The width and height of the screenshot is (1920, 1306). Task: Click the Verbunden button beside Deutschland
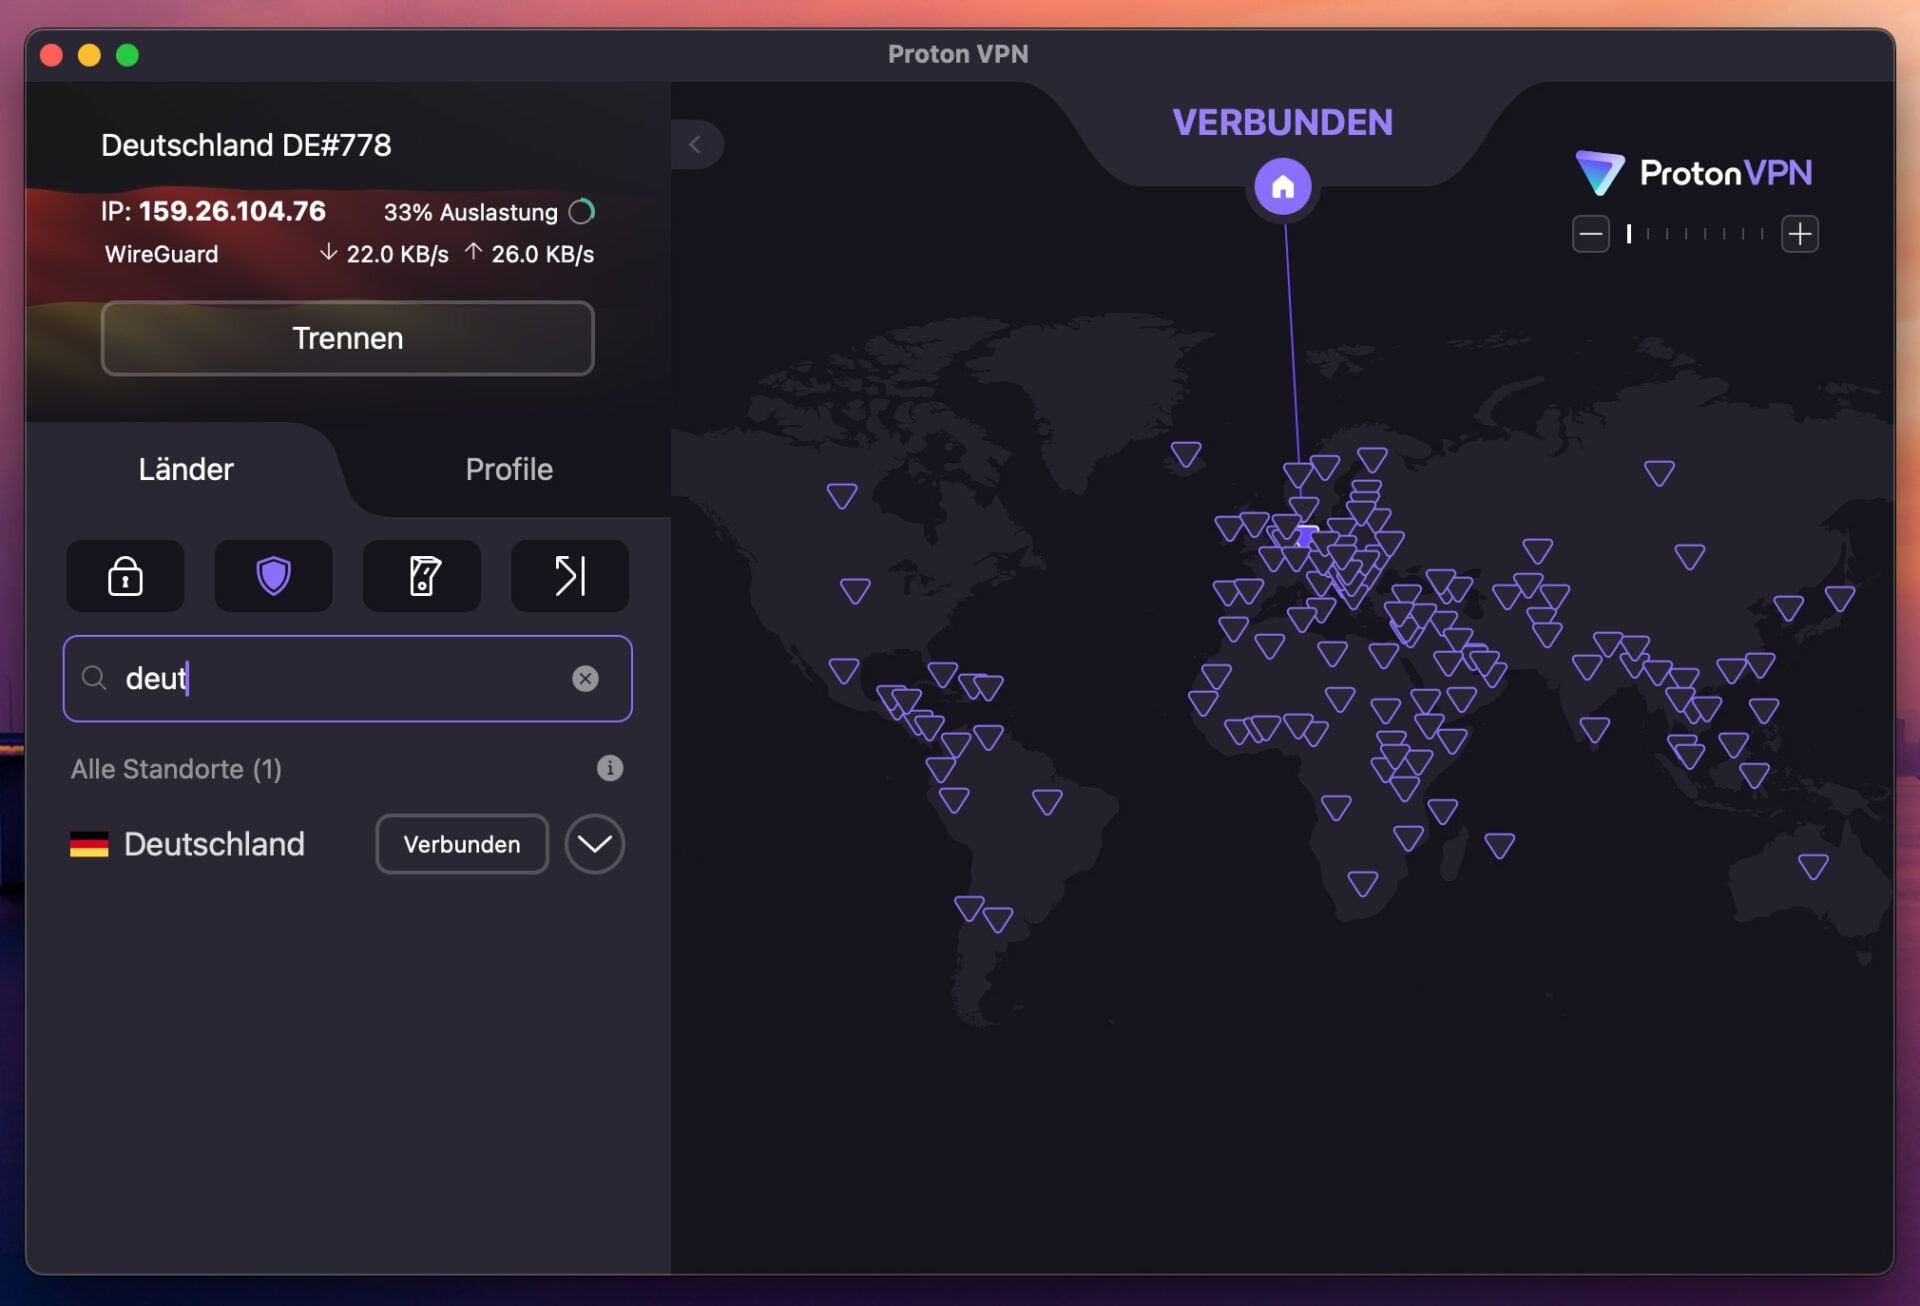461,844
